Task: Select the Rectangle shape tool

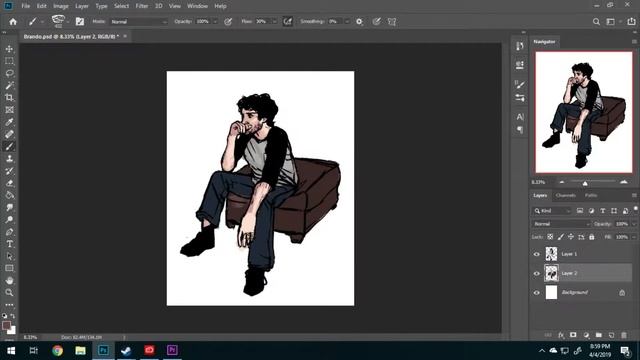Action: (9, 268)
